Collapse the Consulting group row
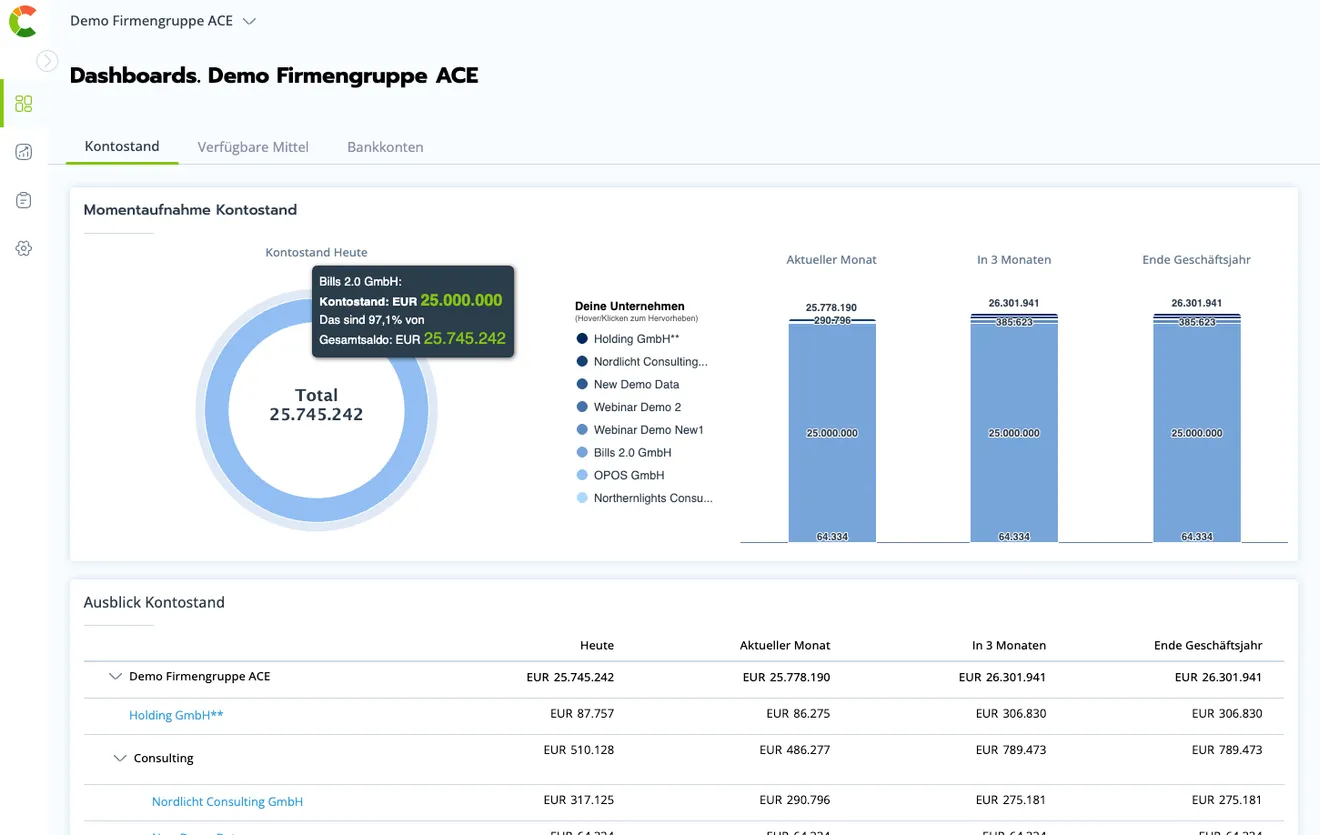Viewport: 1320px width, 835px height. [x=120, y=758]
